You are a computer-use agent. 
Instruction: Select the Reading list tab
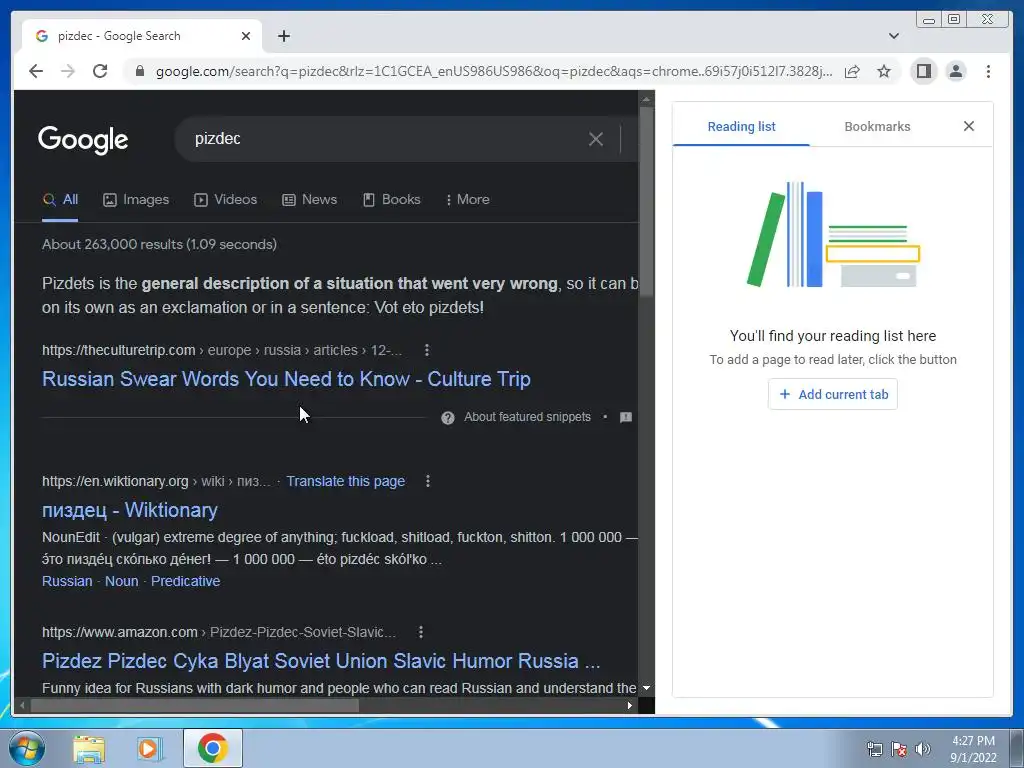pyautogui.click(x=741, y=127)
